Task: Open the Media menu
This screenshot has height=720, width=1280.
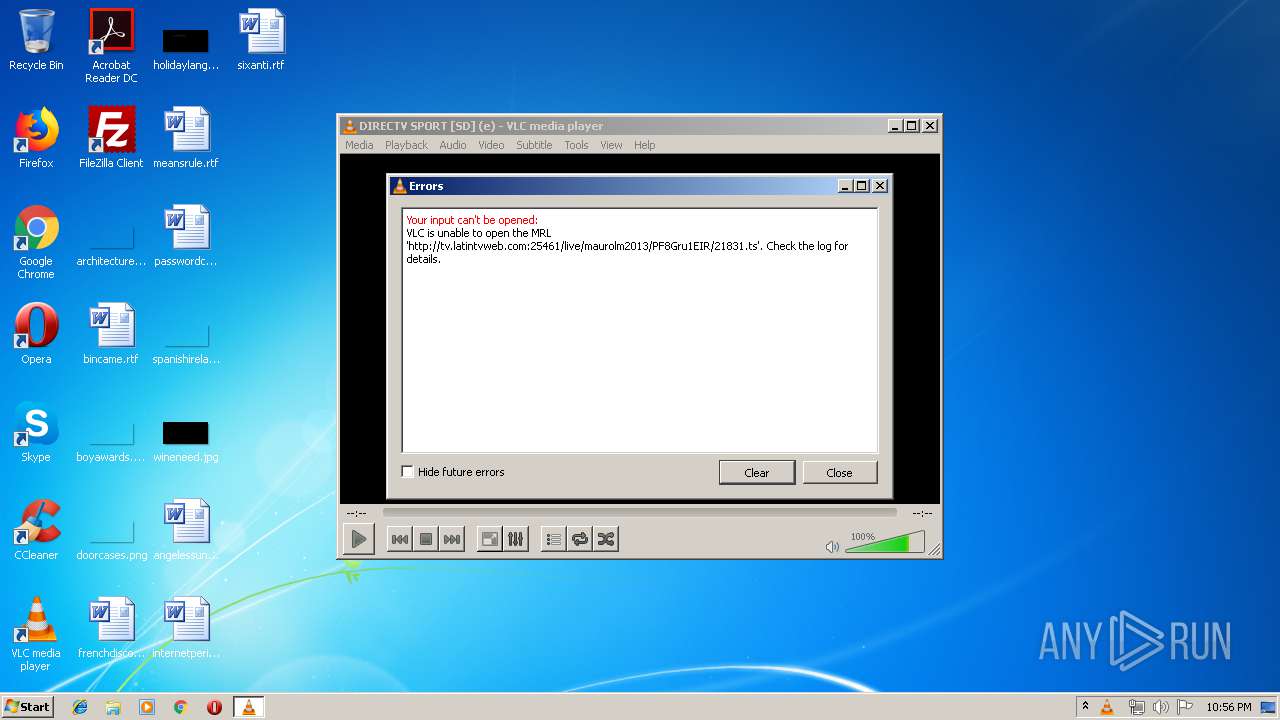Action: coord(359,145)
